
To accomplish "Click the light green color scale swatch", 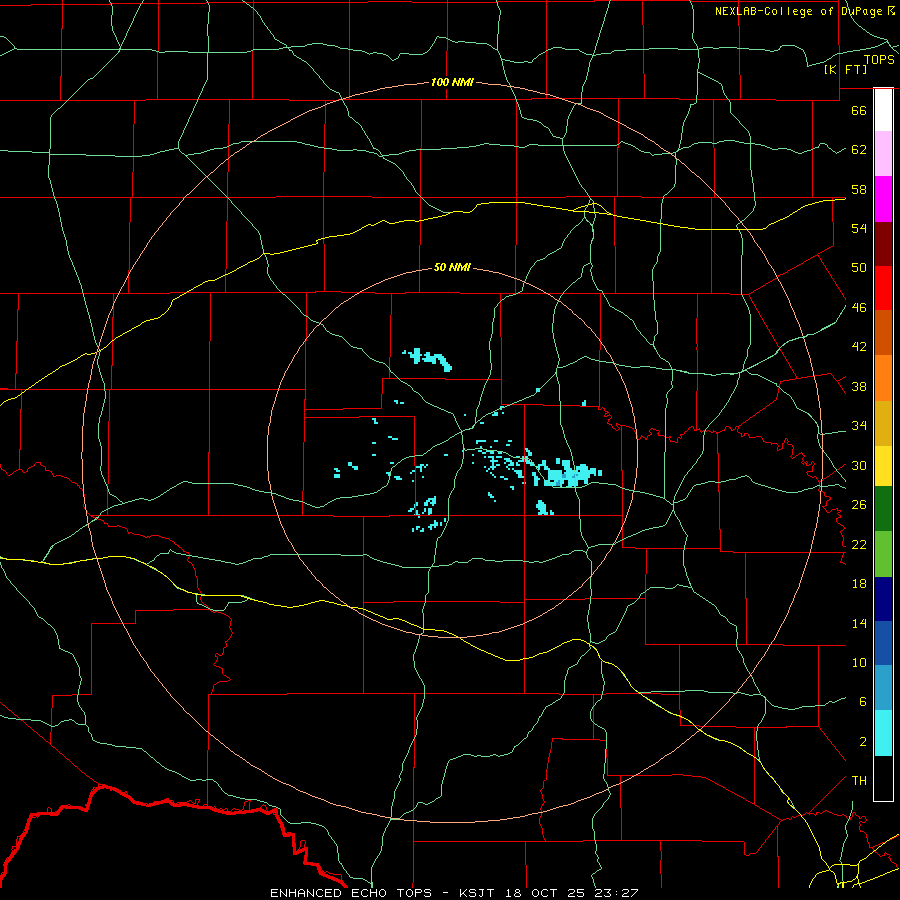I will pos(883,554).
